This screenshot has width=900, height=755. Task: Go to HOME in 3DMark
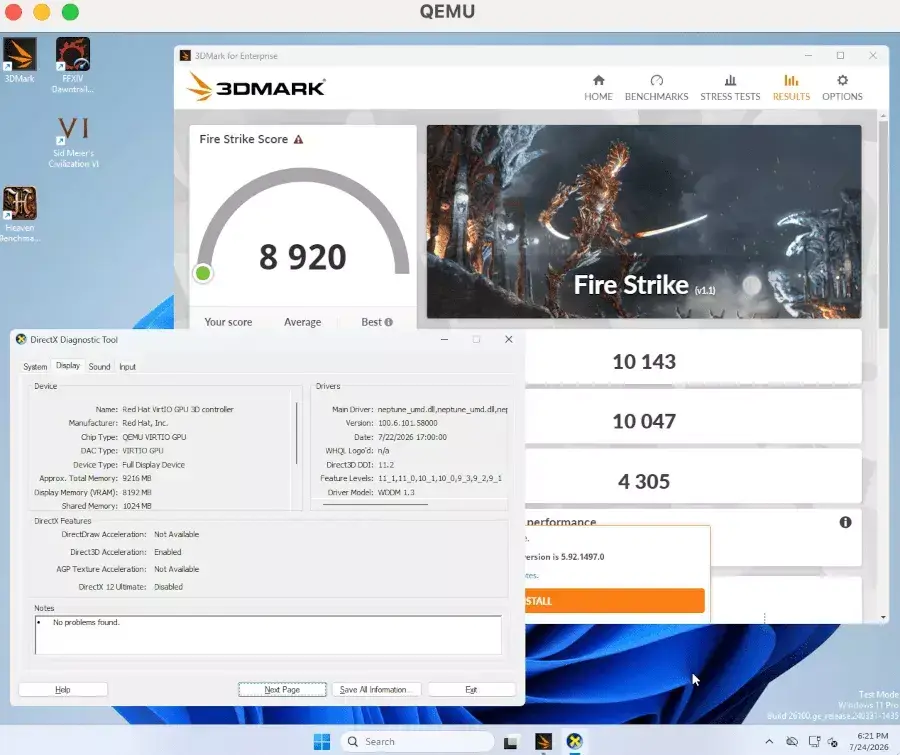pos(598,88)
